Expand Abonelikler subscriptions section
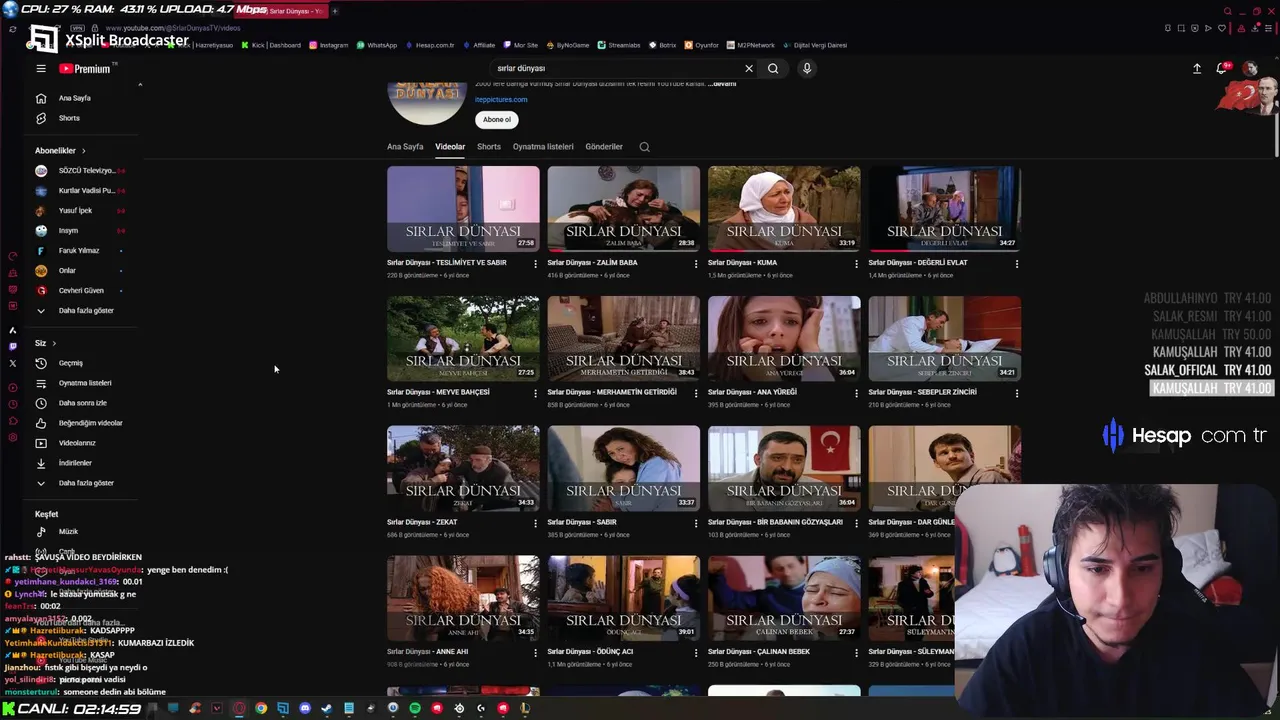 click(x=61, y=151)
